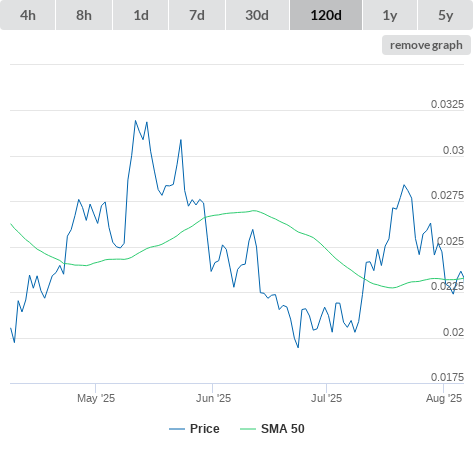Toggle the SMA 50 legend entry

pyautogui.click(x=283, y=429)
